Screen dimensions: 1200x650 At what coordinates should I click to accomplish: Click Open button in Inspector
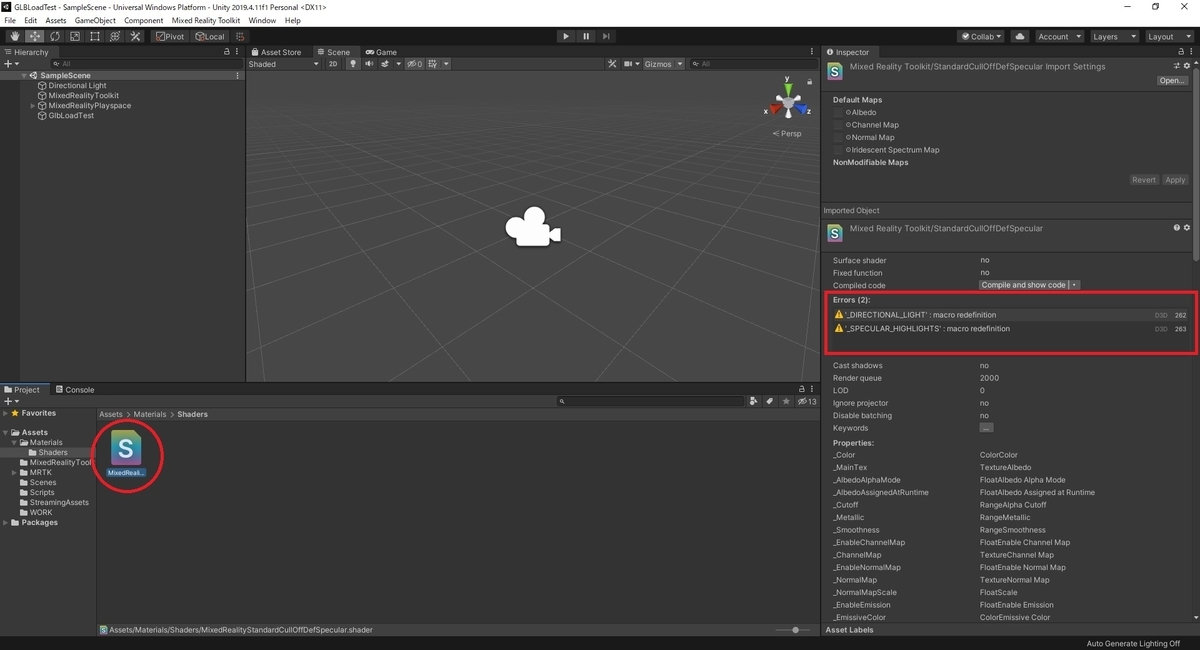pyautogui.click(x=1173, y=81)
